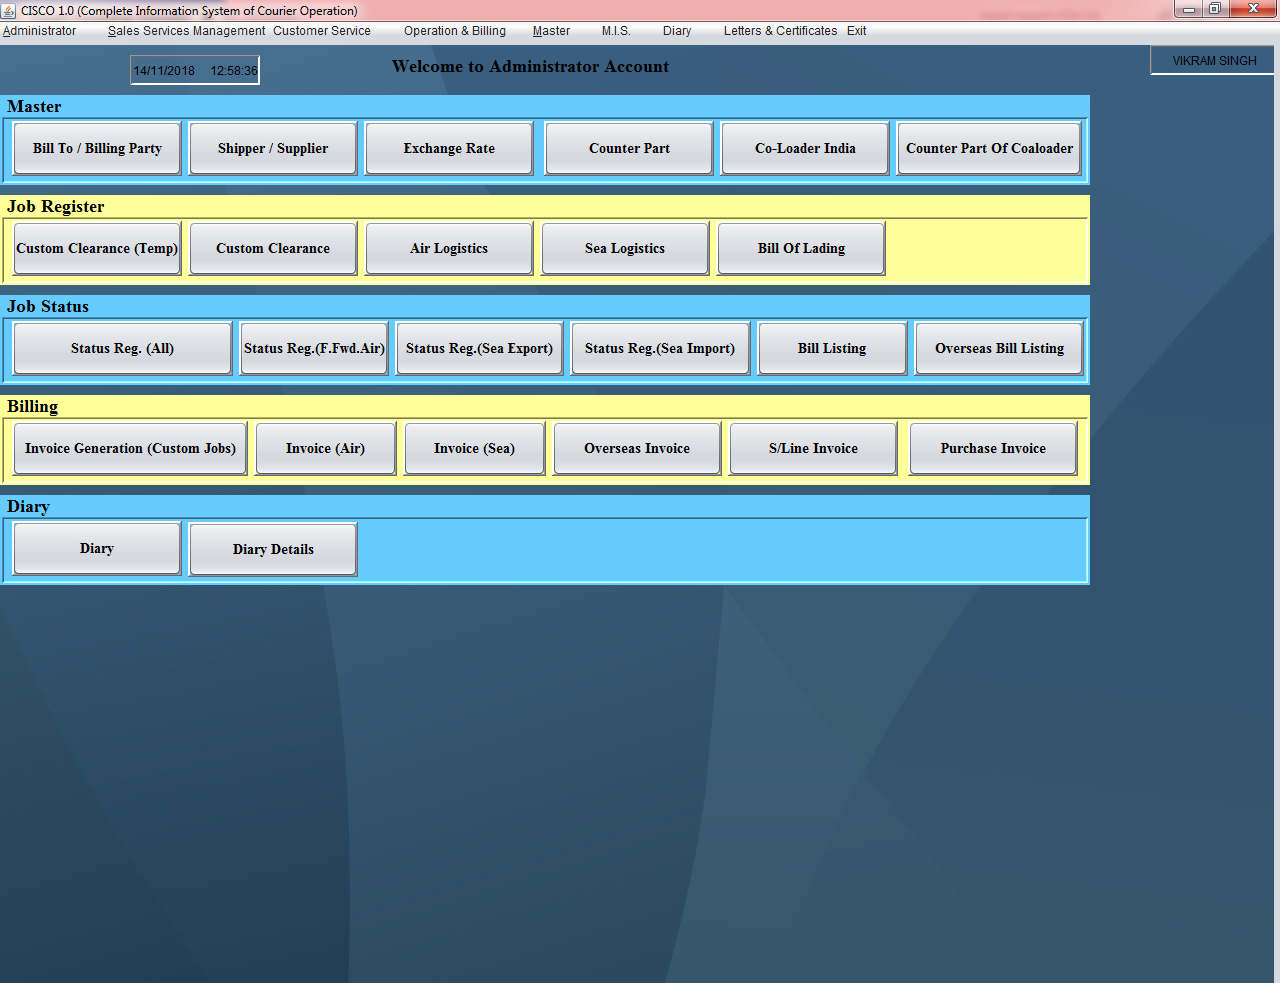Viewport: 1280px width, 983px height.
Task: Open the Diary Details screen
Action: point(273,549)
